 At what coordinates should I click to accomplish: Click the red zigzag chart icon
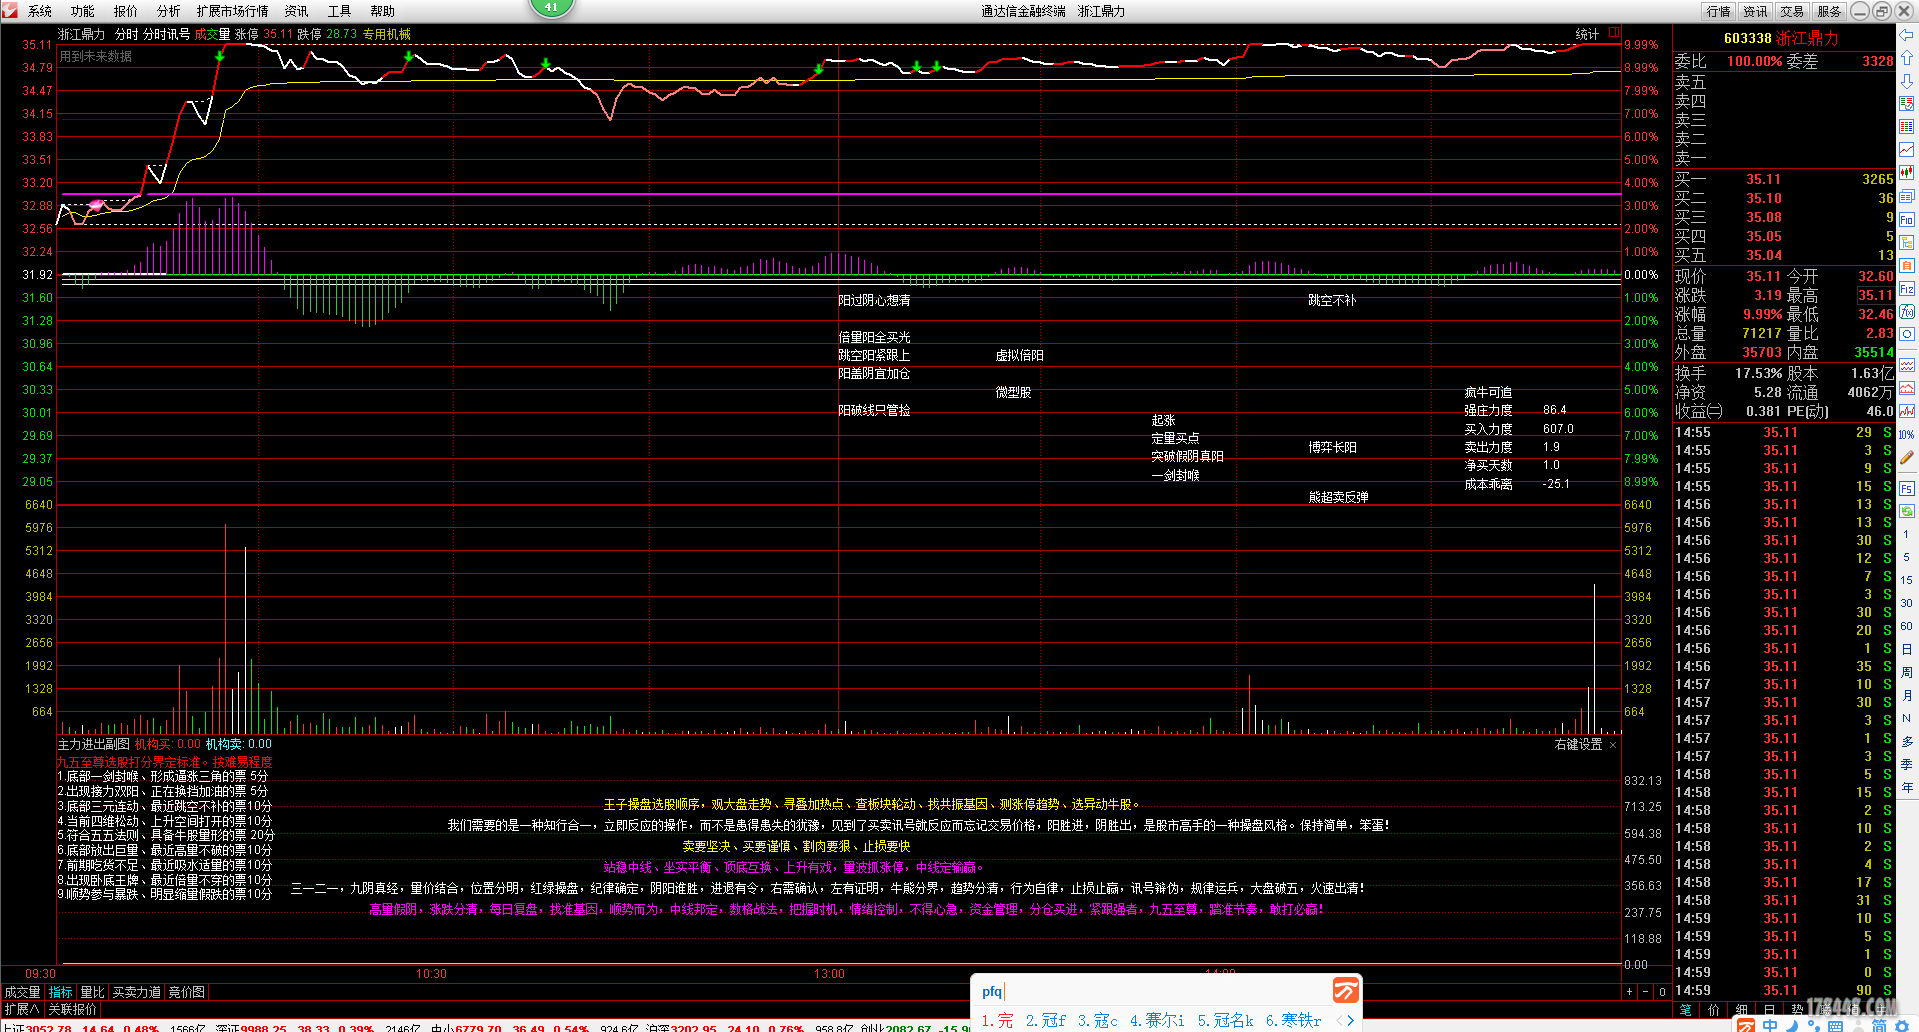pyautogui.click(x=1907, y=411)
